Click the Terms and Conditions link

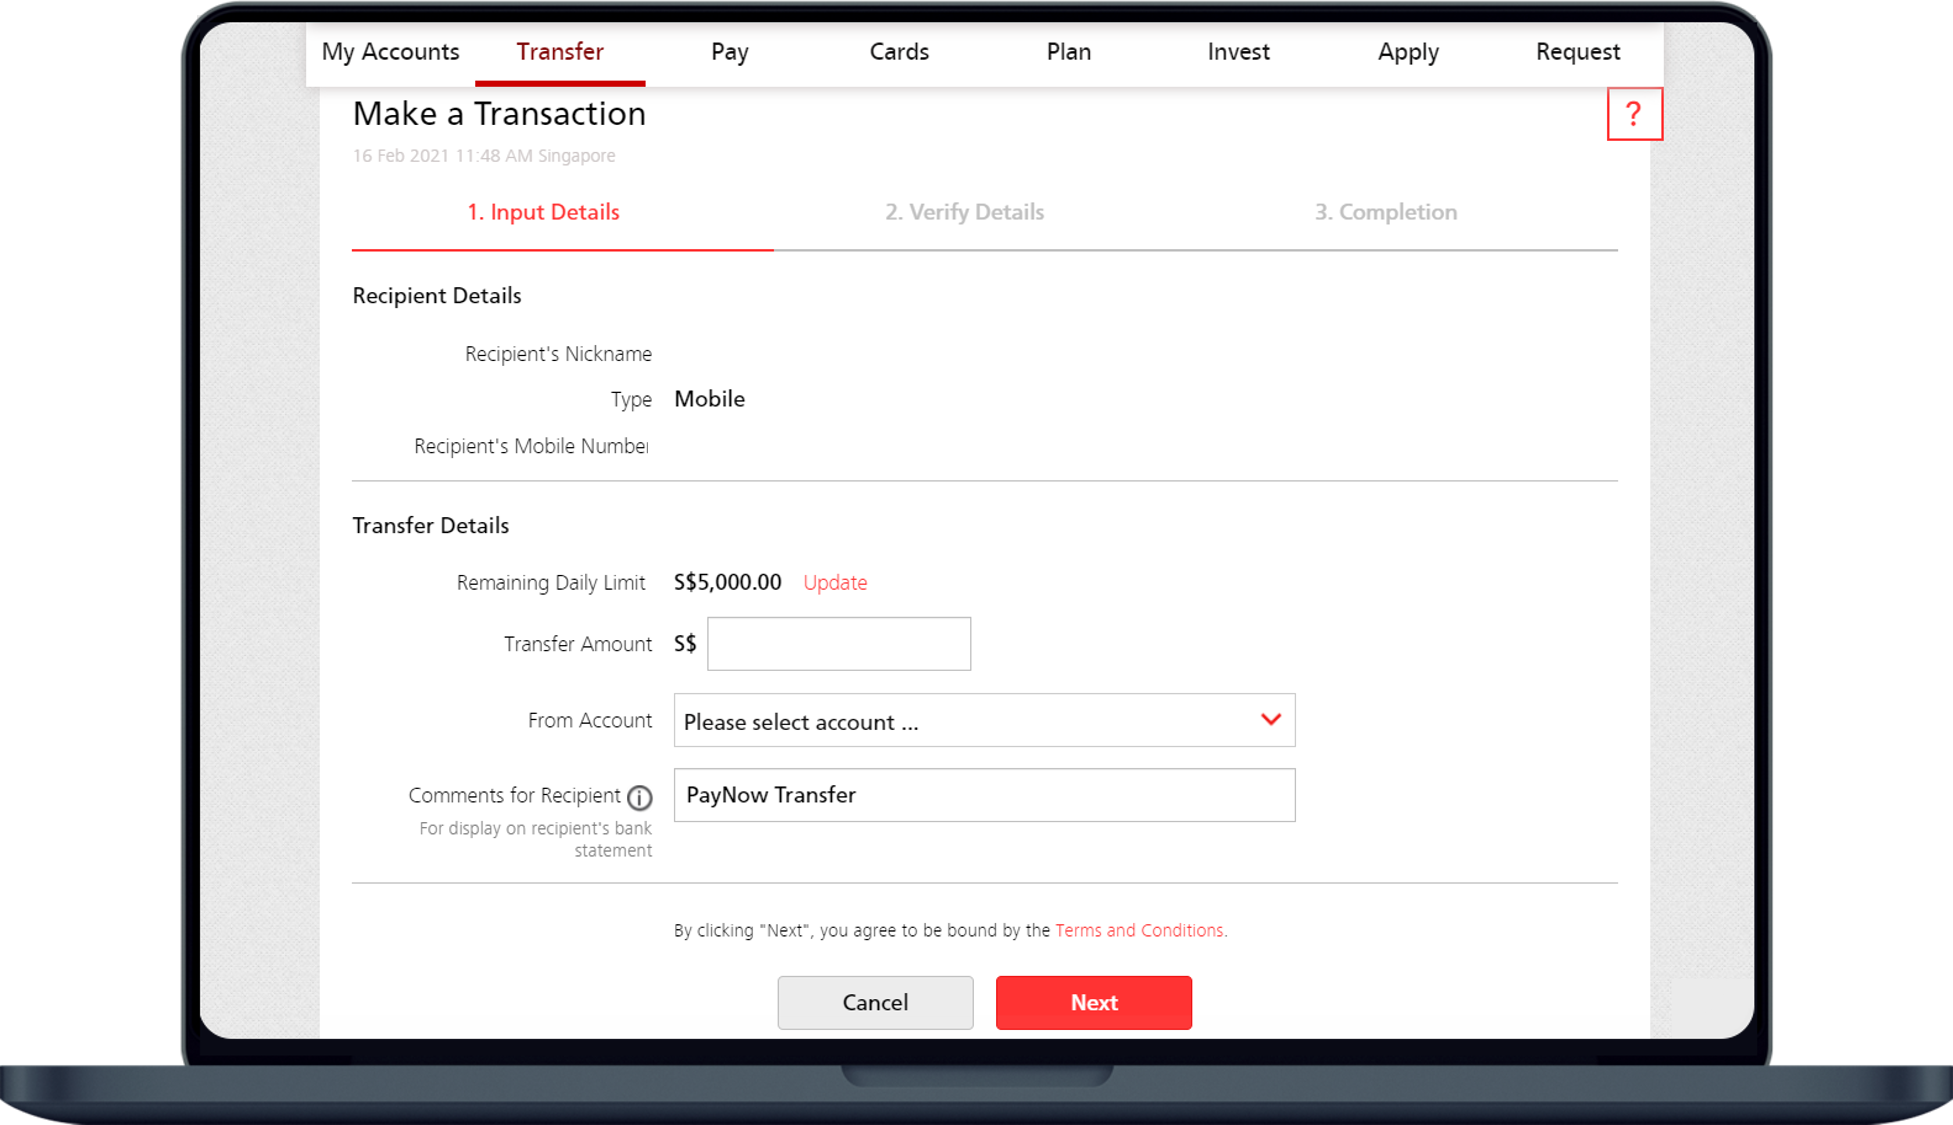(x=1139, y=928)
